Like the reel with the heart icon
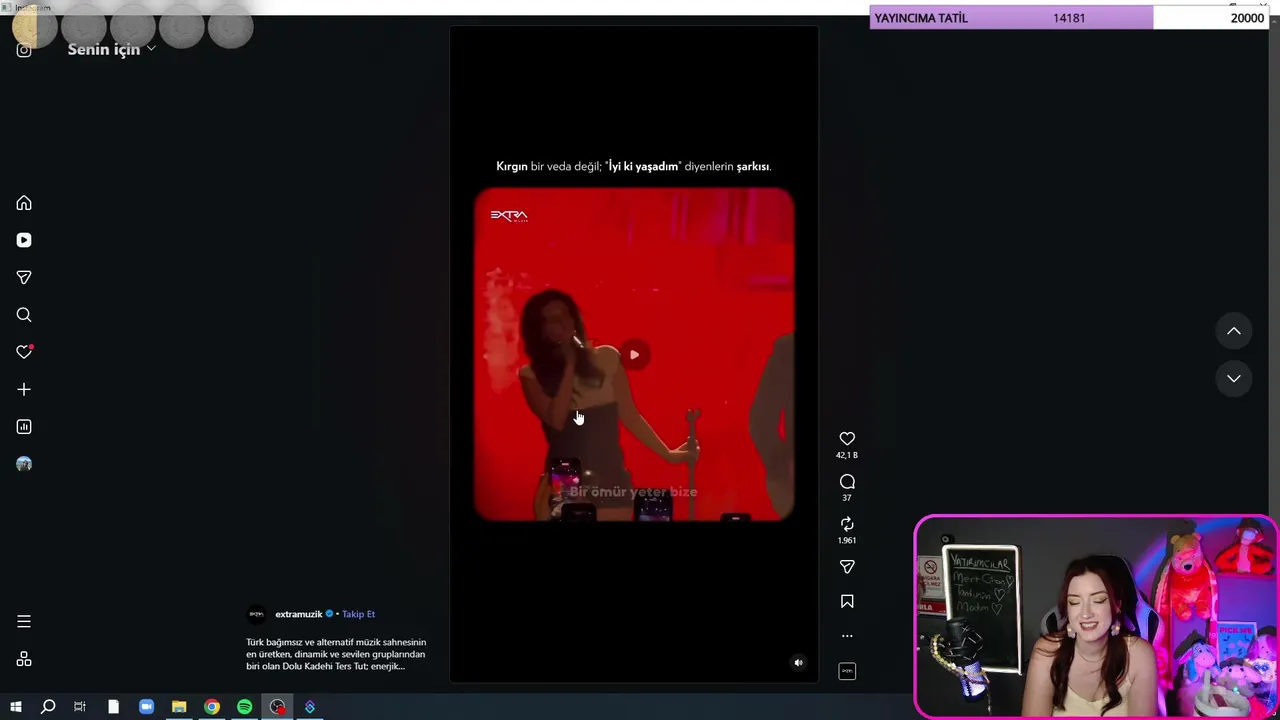Screen dimensions: 1280x720 click(847, 439)
